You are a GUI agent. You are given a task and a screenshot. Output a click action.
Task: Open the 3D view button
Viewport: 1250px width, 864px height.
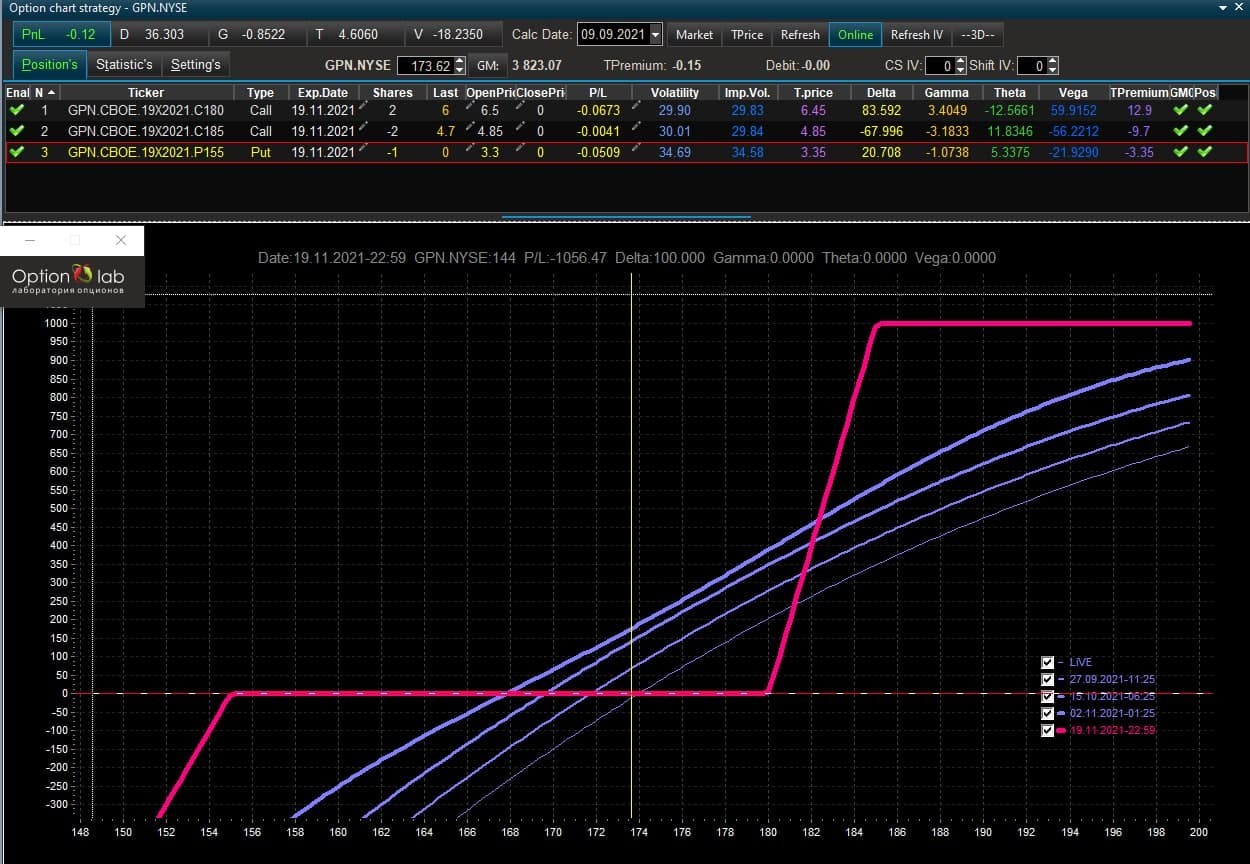[x=977, y=35]
